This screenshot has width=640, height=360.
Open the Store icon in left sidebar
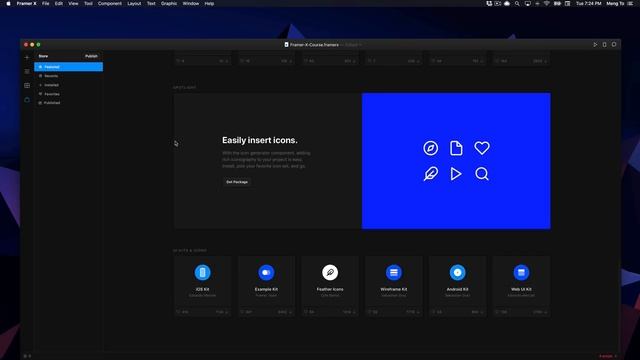pyautogui.click(x=27, y=100)
